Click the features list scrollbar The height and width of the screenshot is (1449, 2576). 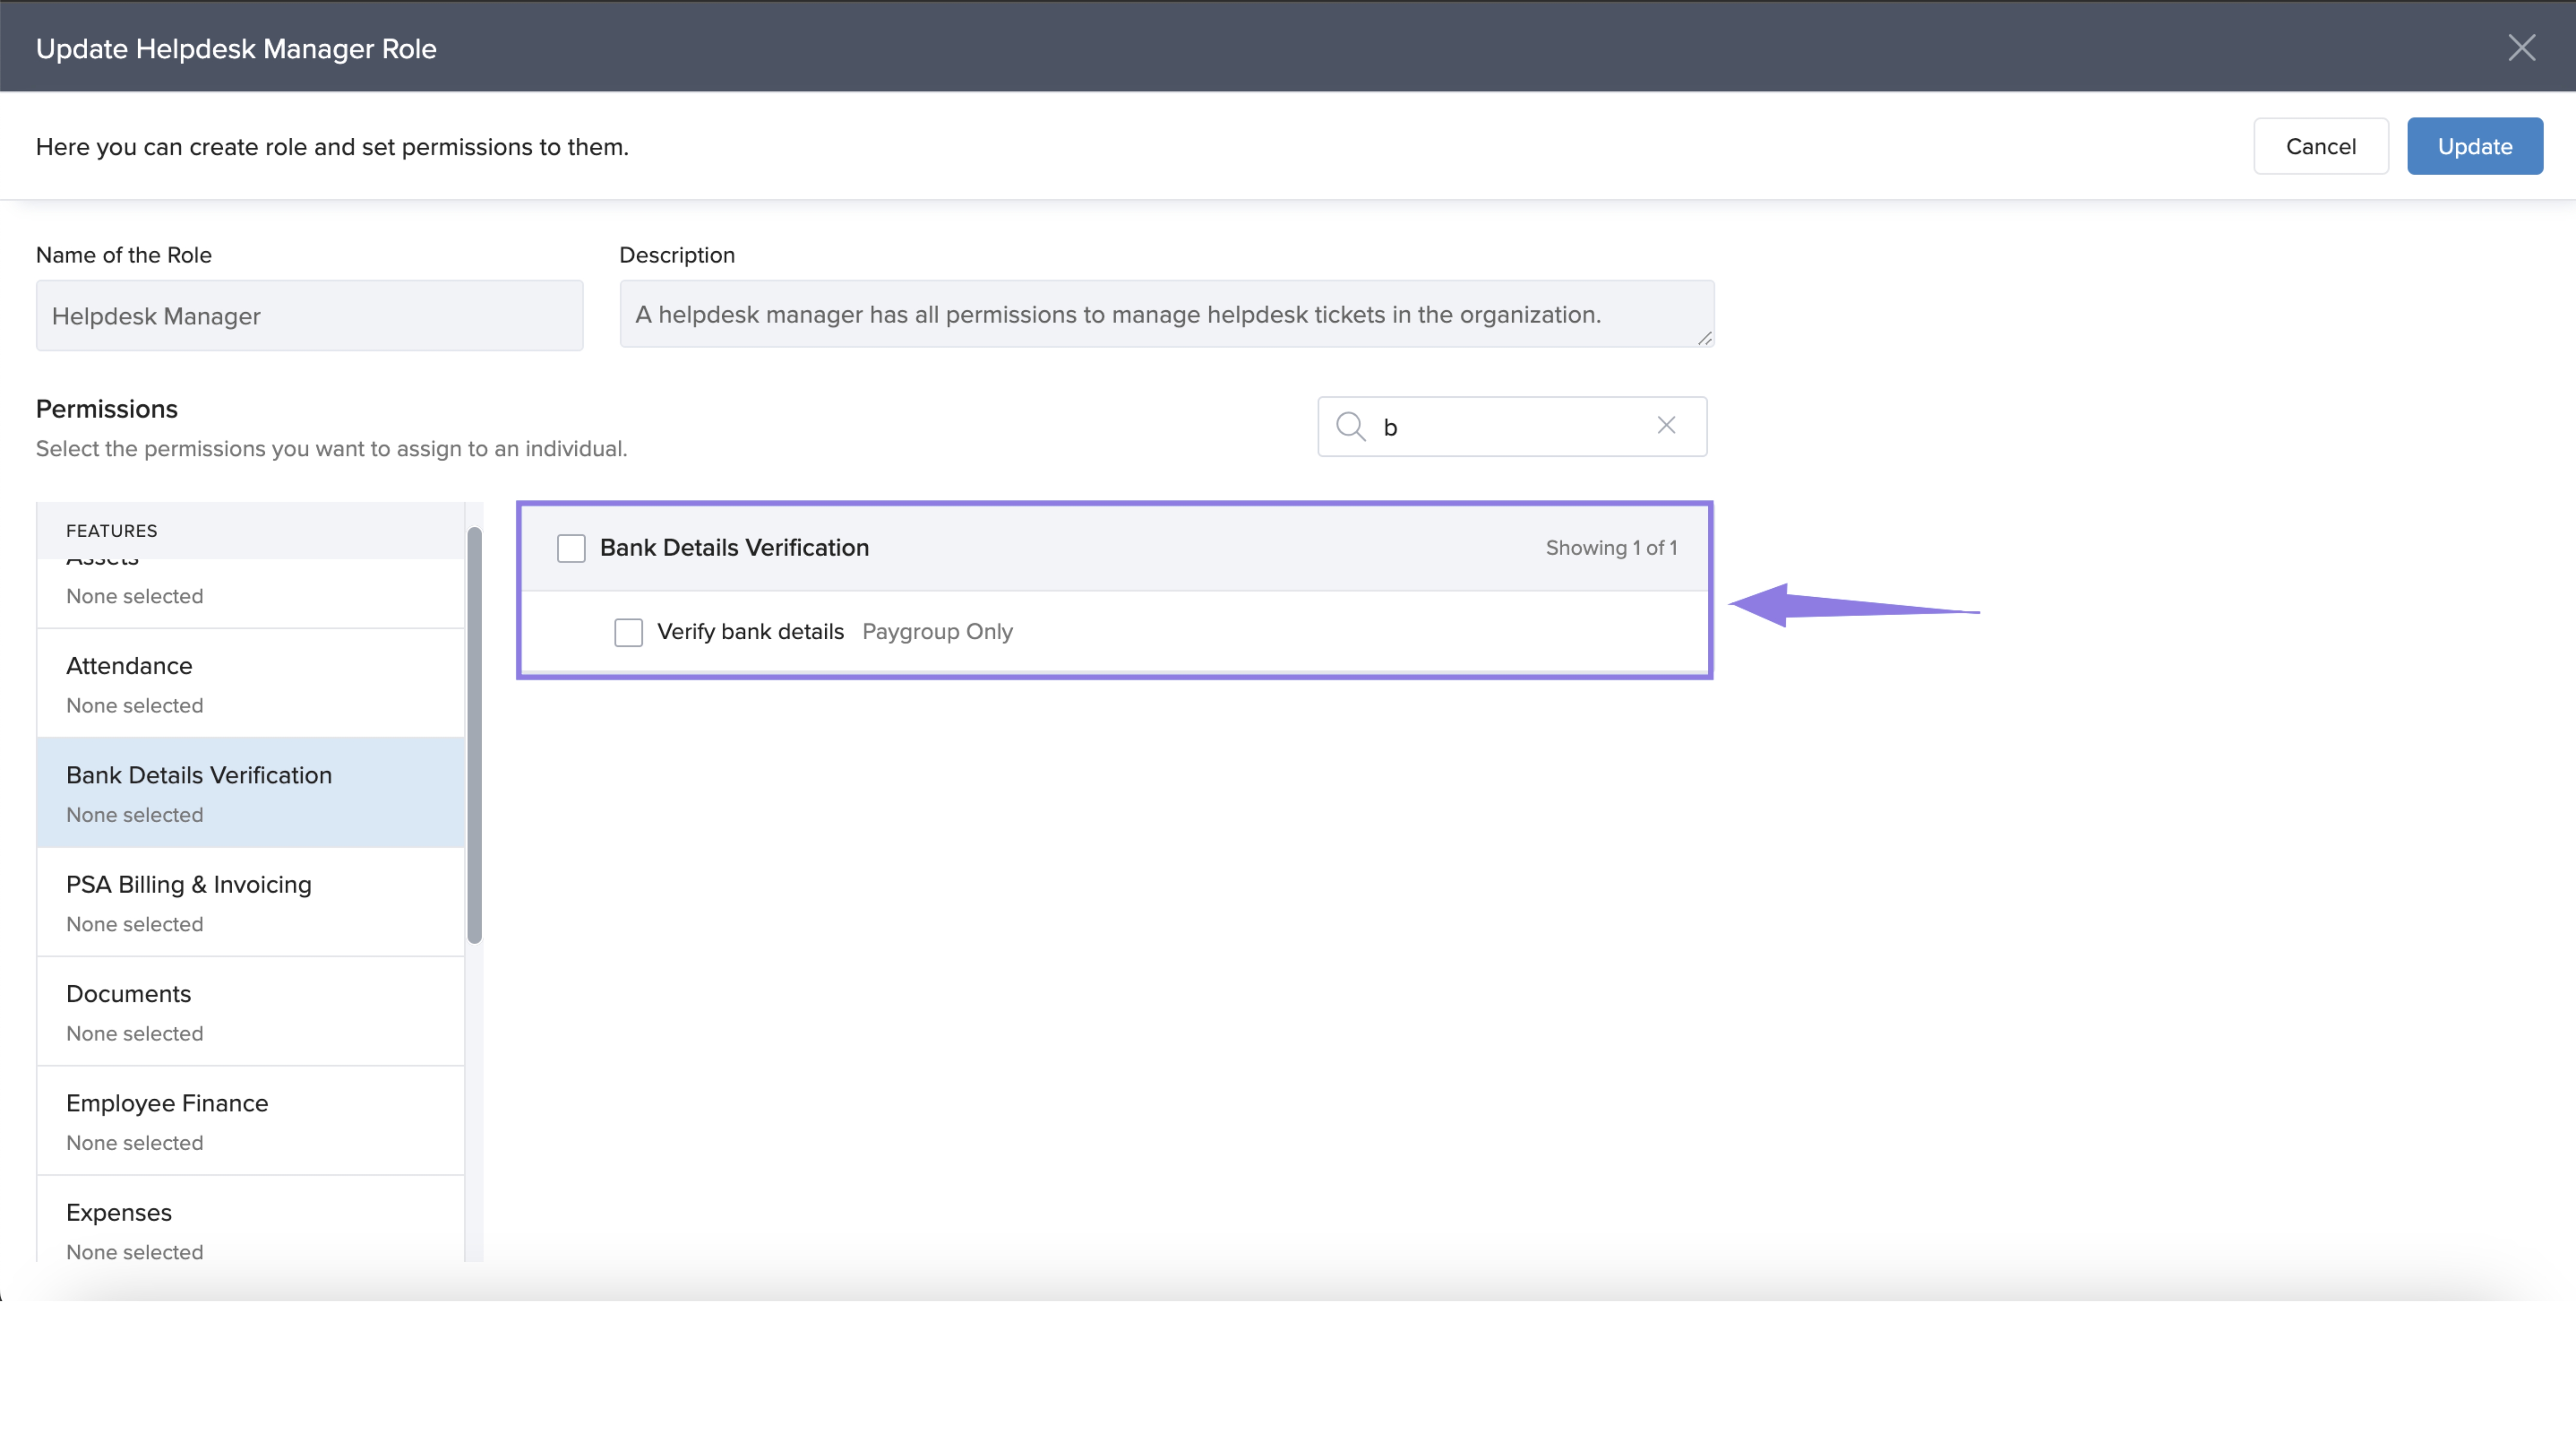[x=474, y=735]
